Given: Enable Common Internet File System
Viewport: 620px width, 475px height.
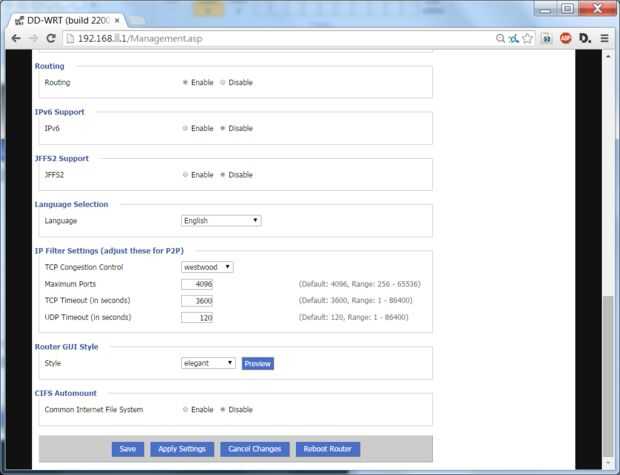Looking at the screenshot, I should [x=185, y=410].
